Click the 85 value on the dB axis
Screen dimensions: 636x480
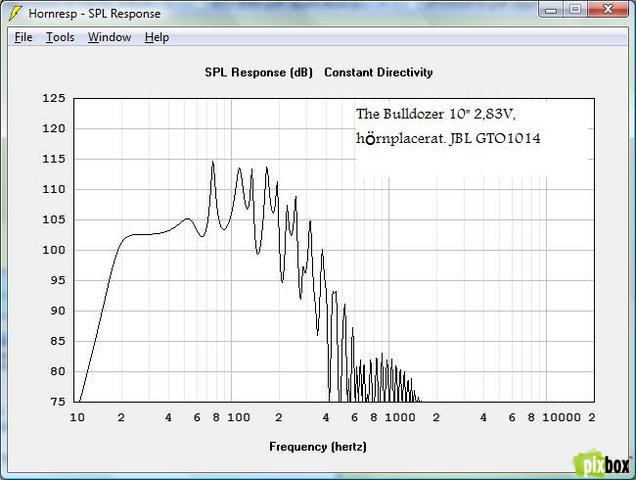(58, 341)
